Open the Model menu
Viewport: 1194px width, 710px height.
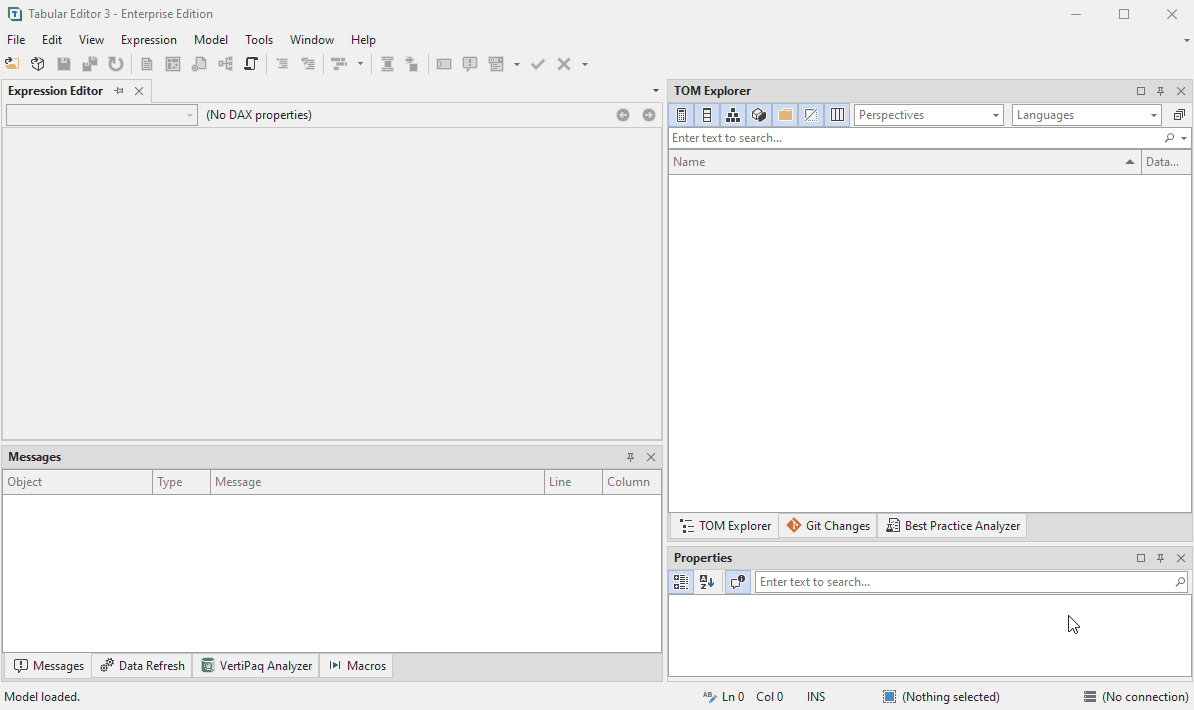[x=211, y=39]
